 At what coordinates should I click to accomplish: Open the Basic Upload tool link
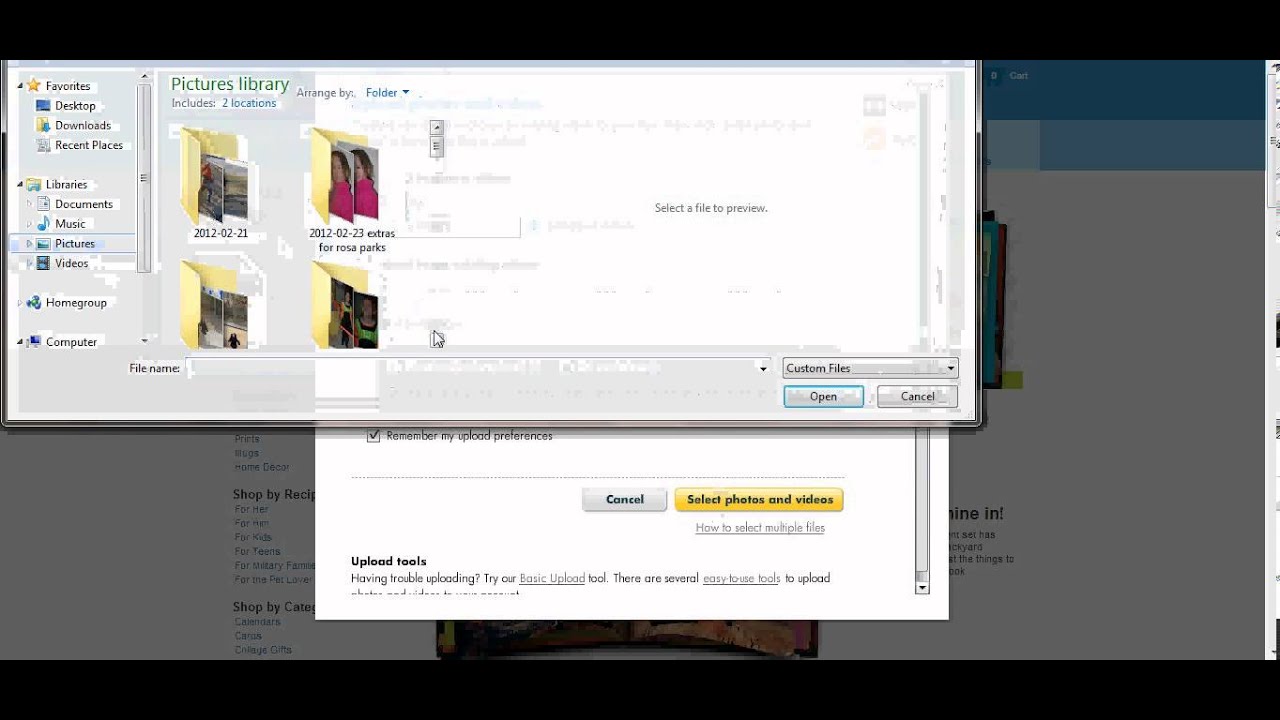pyautogui.click(x=552, y=579)
